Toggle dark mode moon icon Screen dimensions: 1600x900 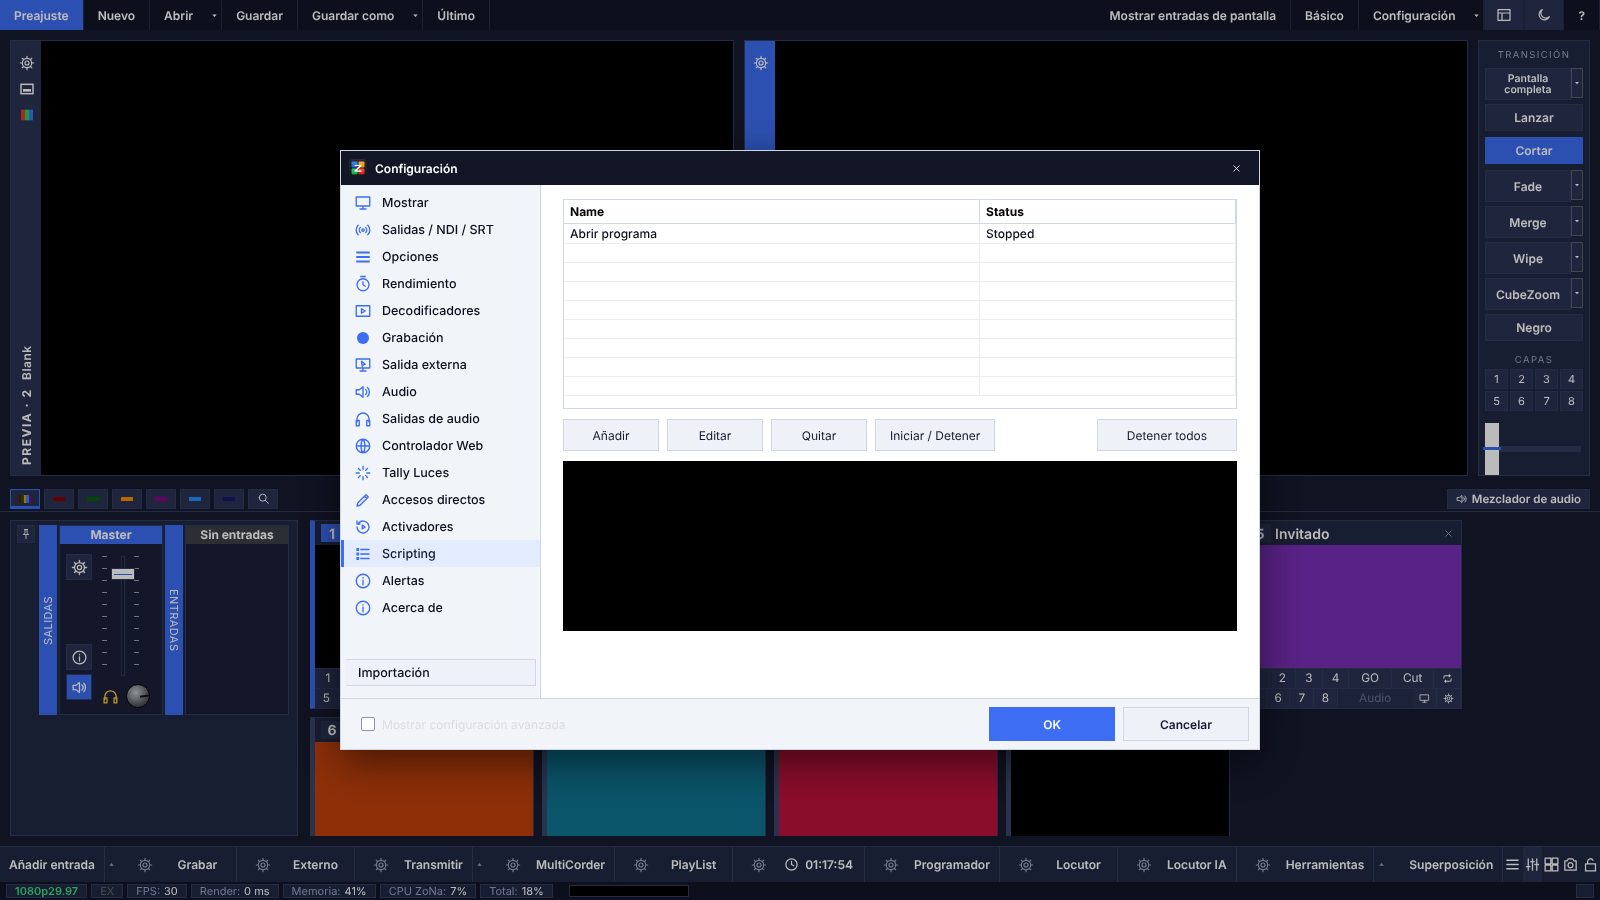pos(1544,15)
